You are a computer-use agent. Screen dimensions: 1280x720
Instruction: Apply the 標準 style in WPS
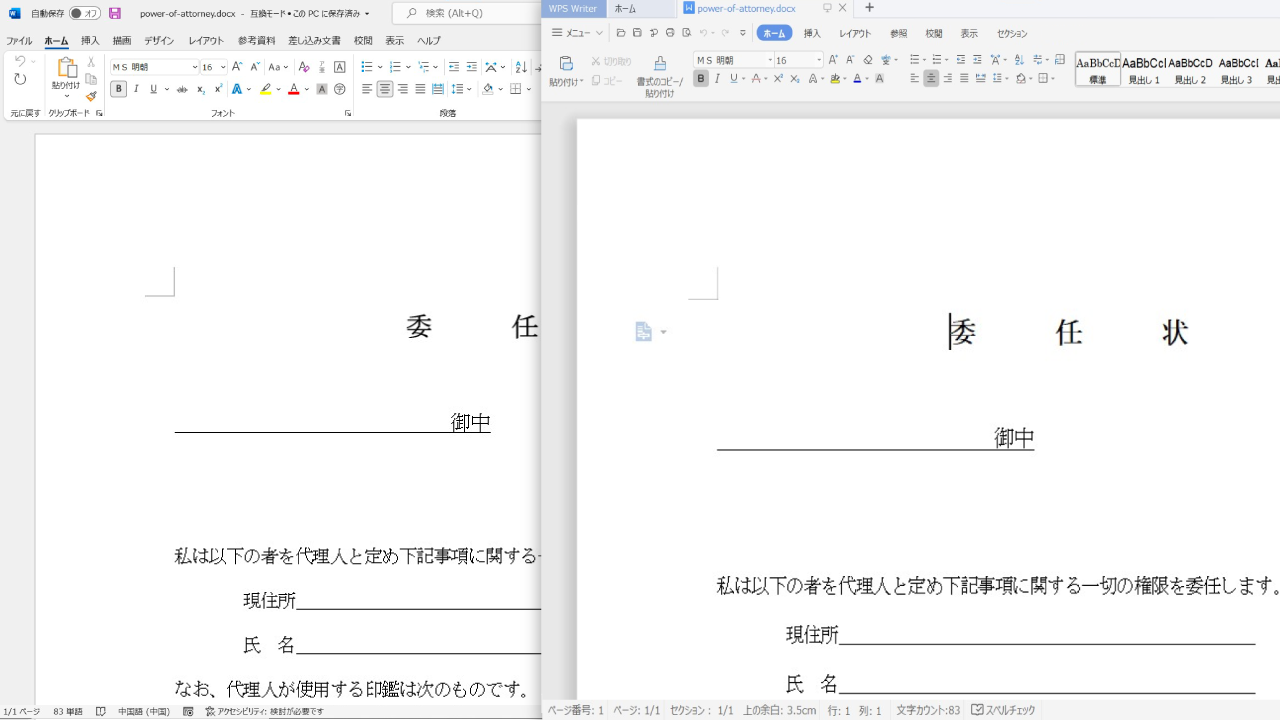(1098, 70)
